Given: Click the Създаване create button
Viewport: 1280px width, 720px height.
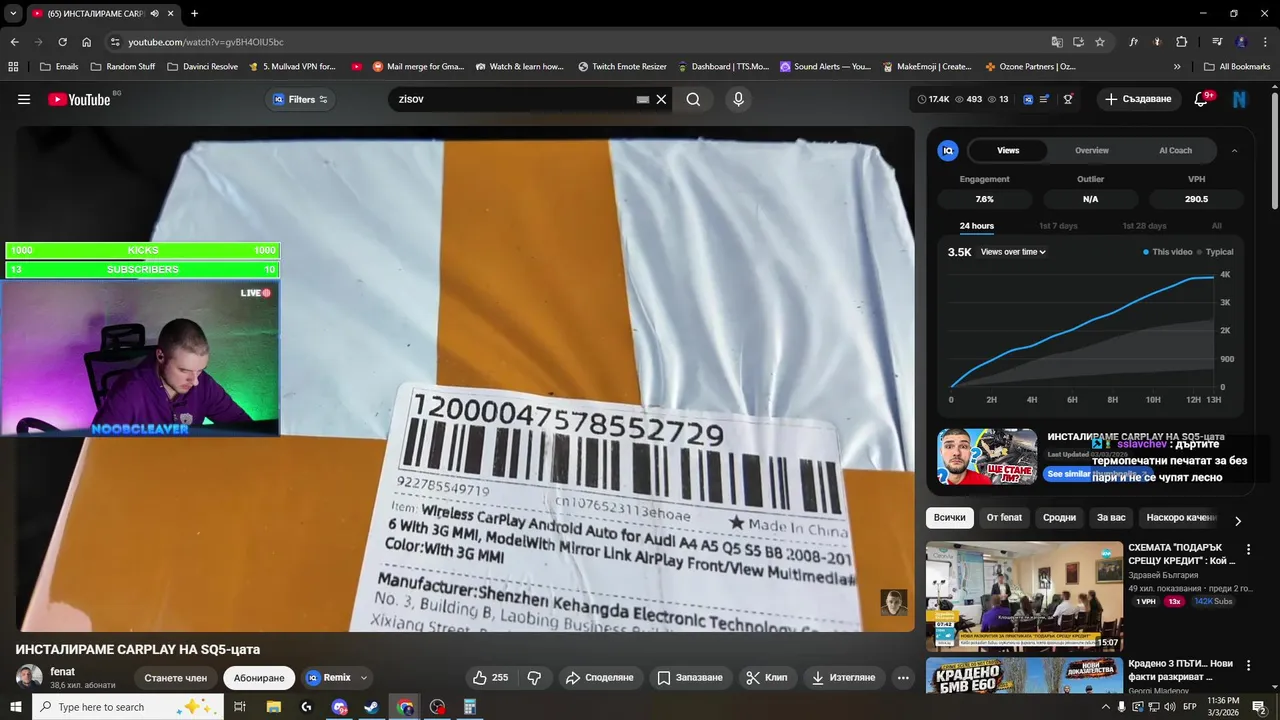Looking at the screenshot, I should 1140,99.
